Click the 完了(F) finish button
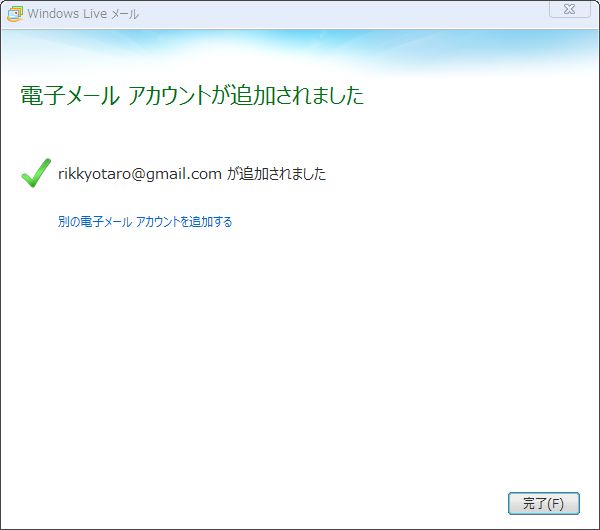The image size is (600, 530). 543,503
